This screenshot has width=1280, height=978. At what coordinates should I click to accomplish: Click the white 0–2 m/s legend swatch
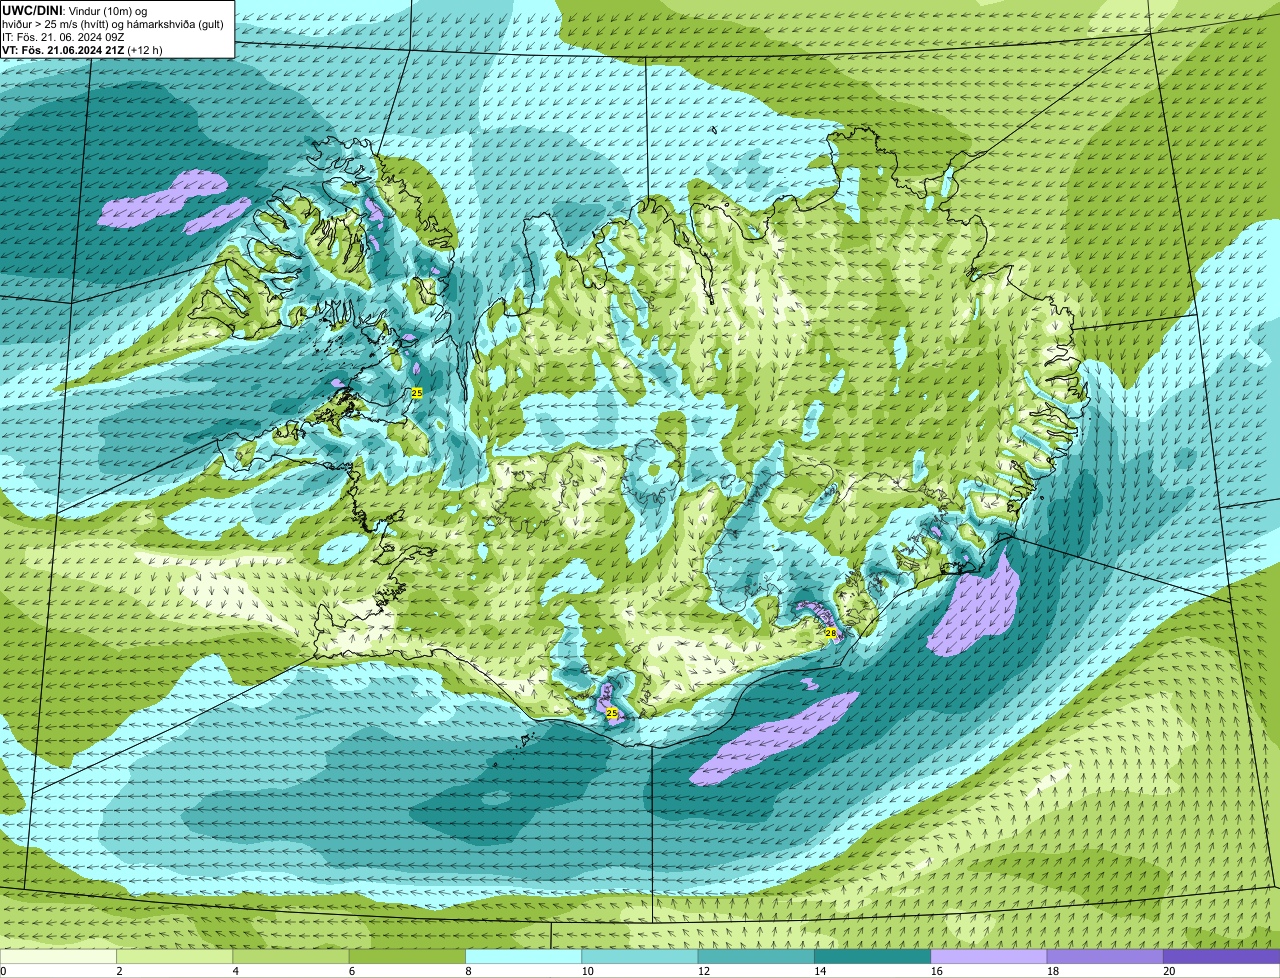[x=58, y=956]
